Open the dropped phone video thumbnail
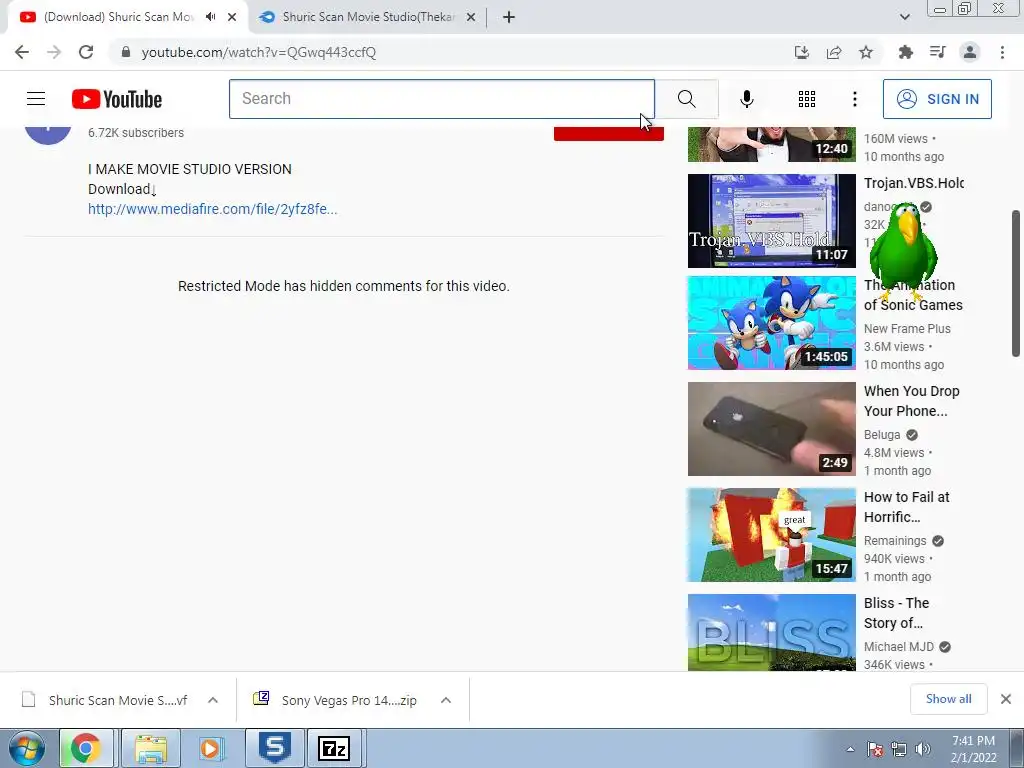The image size is (1024, 768). 771,429
